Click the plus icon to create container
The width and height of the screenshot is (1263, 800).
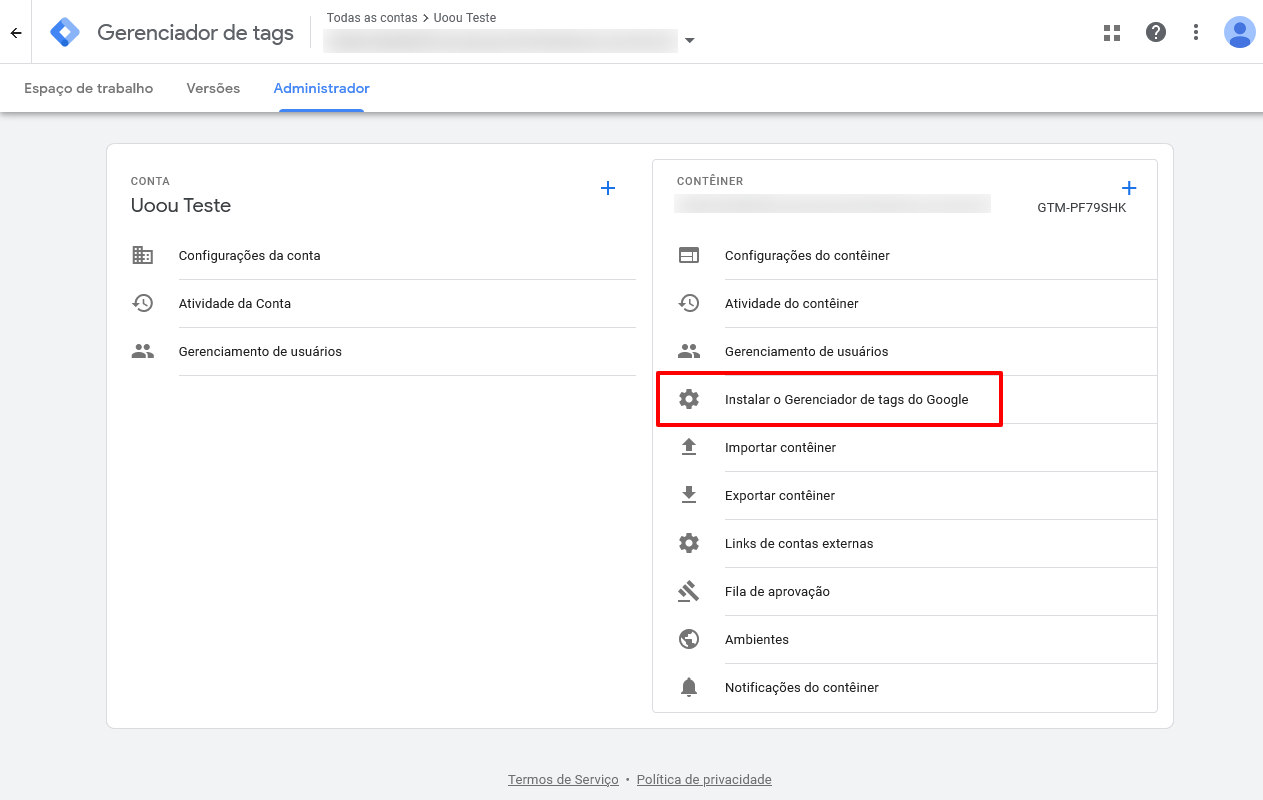point(1129,188)
